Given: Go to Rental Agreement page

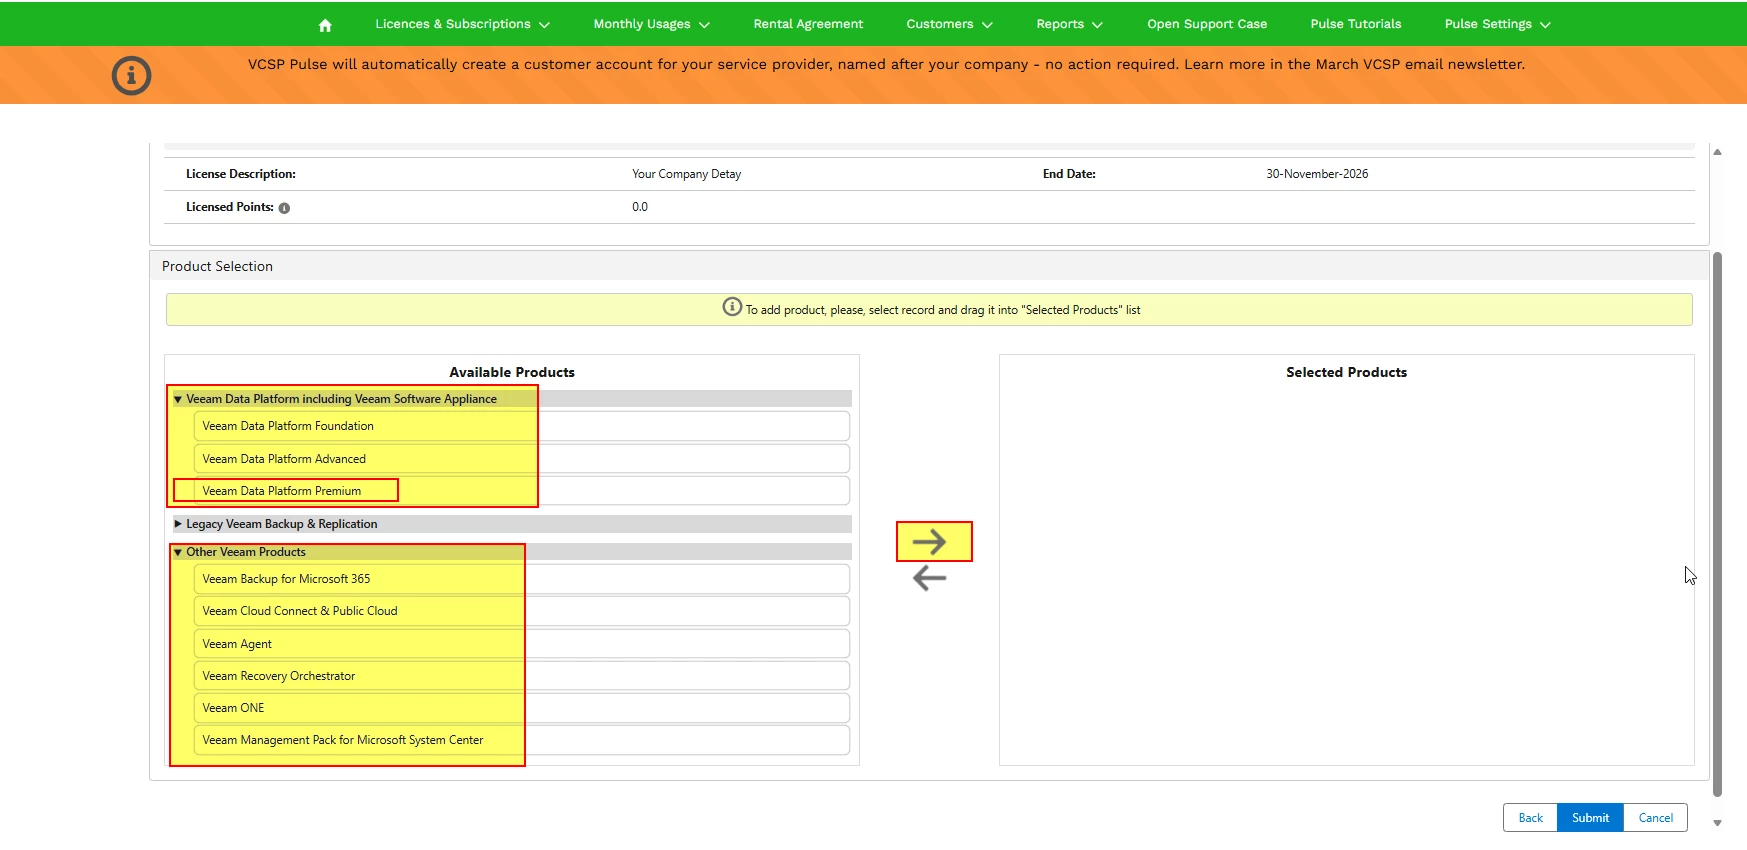Looking at the screenshot, I should [x=808, y=24].
